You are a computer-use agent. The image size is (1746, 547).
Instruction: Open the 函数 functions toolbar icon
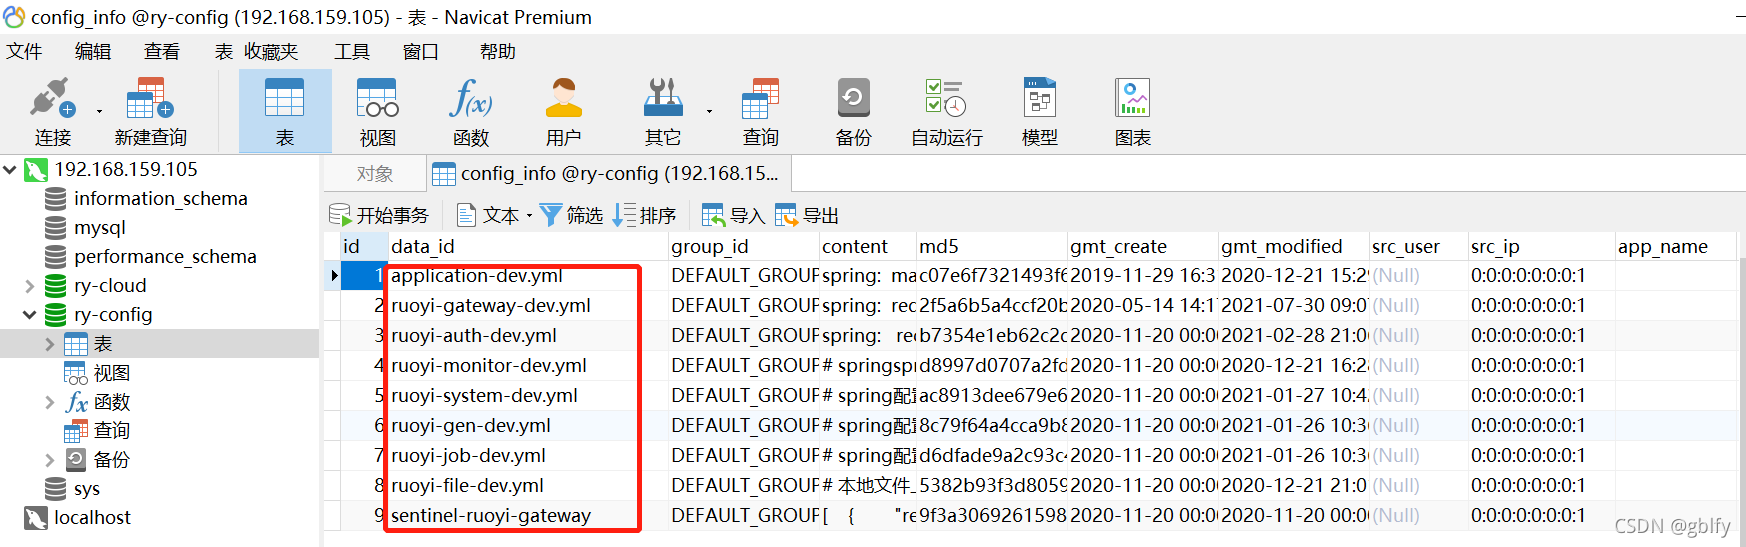coord(471,111)
